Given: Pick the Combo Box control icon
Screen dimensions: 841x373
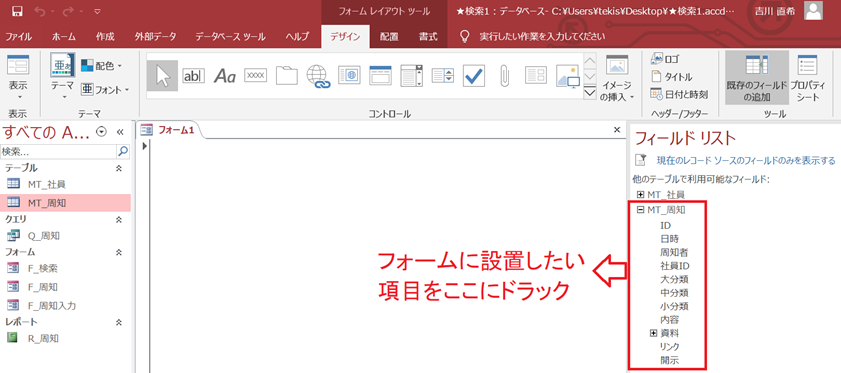Looking at the screenshot, I should [x=412, y=76].
